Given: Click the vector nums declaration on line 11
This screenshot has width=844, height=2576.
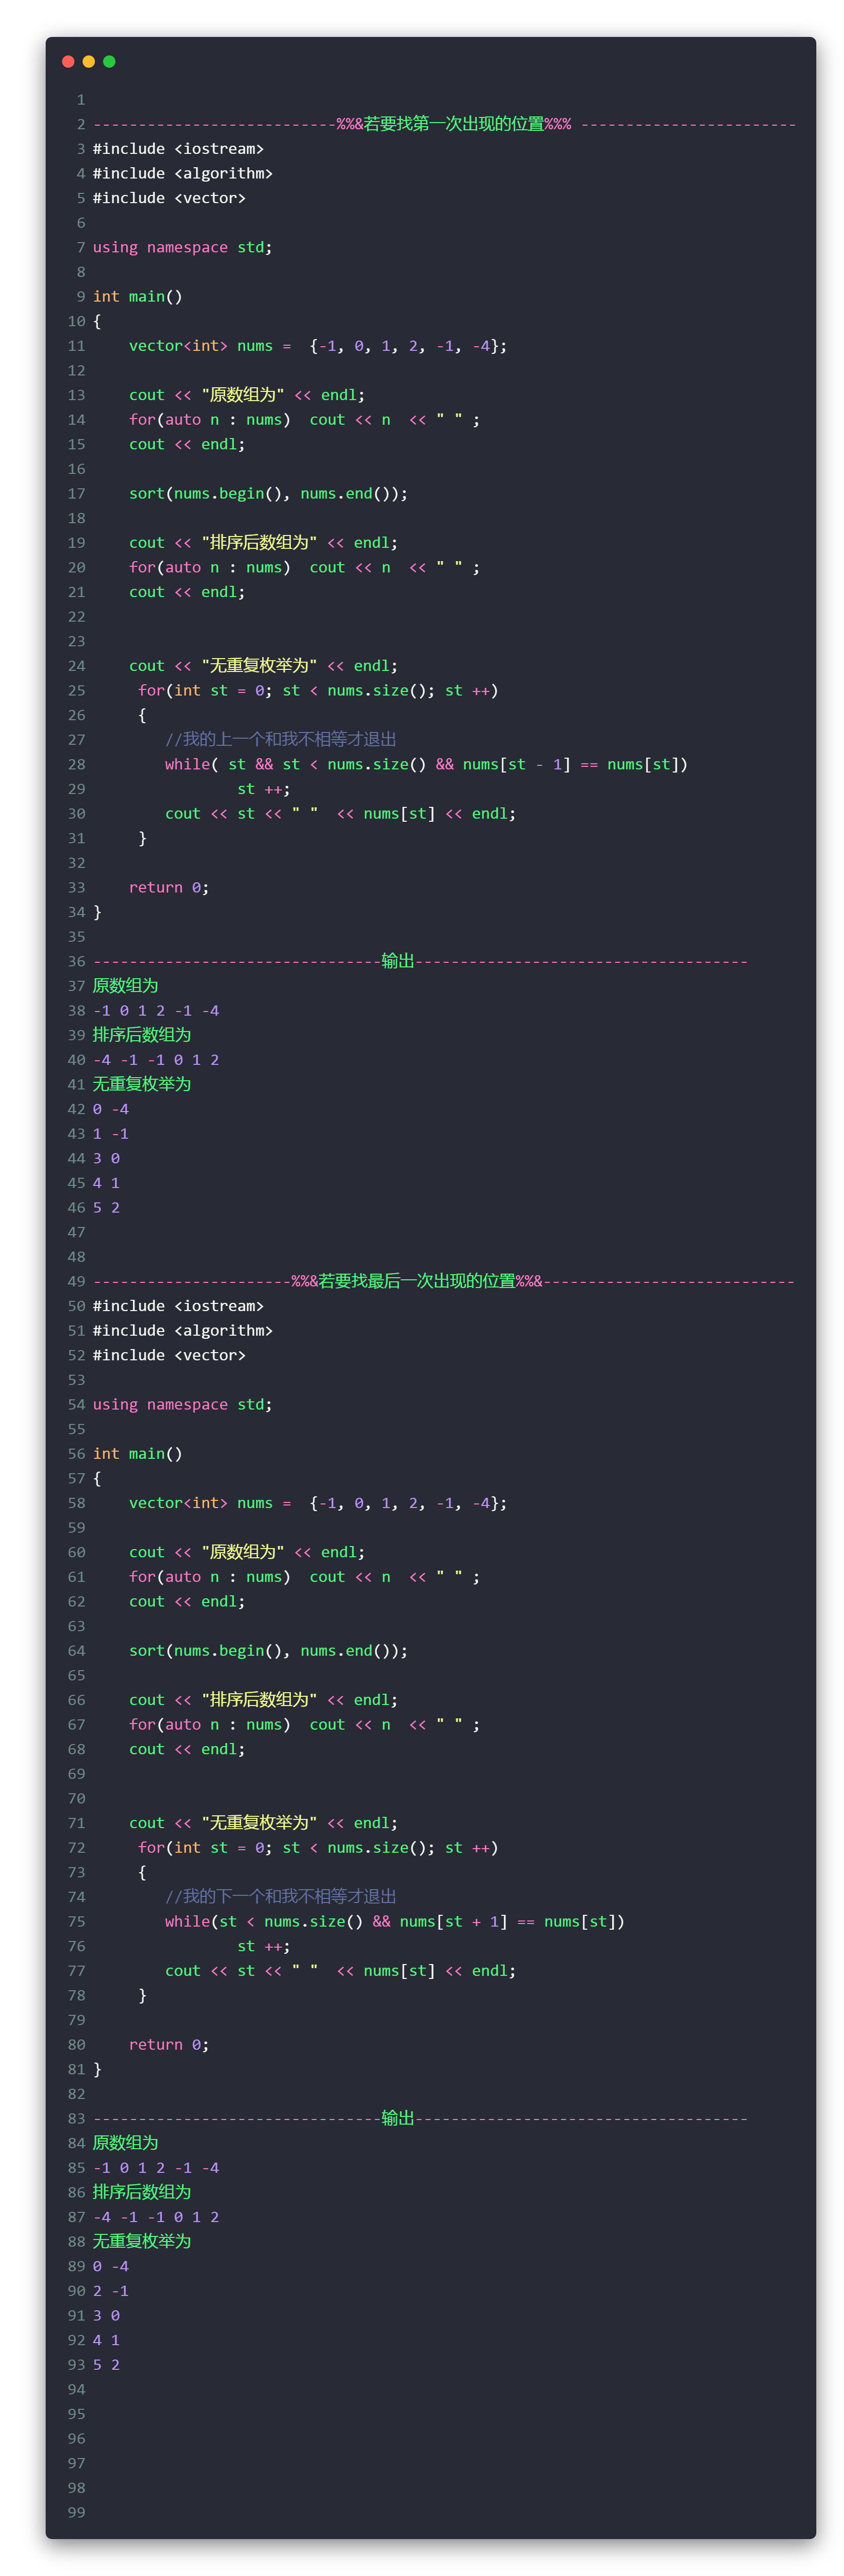Looking at the screenshot, I should (318, 346).
